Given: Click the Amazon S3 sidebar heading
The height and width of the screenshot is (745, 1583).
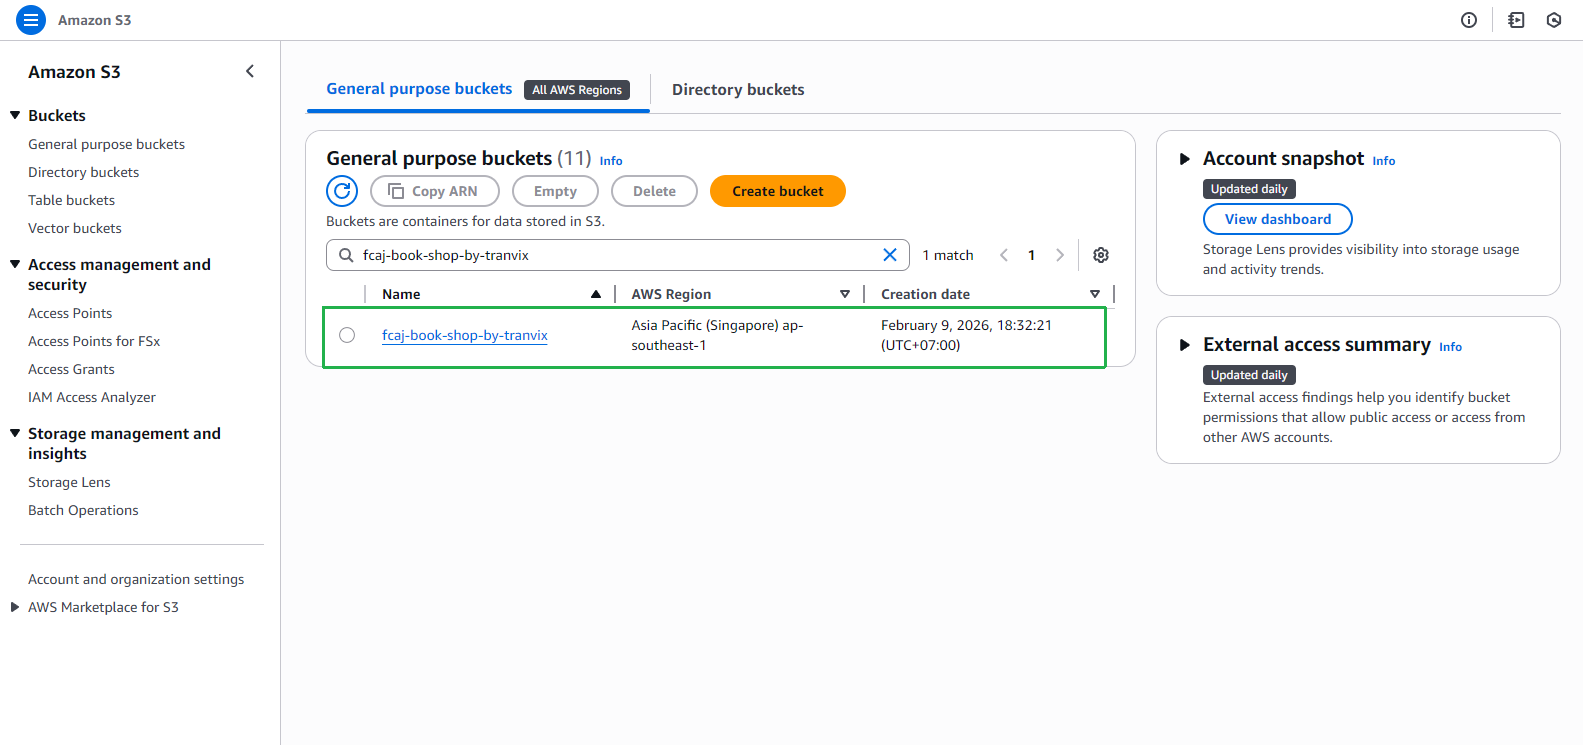Looking at the screenshot, I should [74, 72].
